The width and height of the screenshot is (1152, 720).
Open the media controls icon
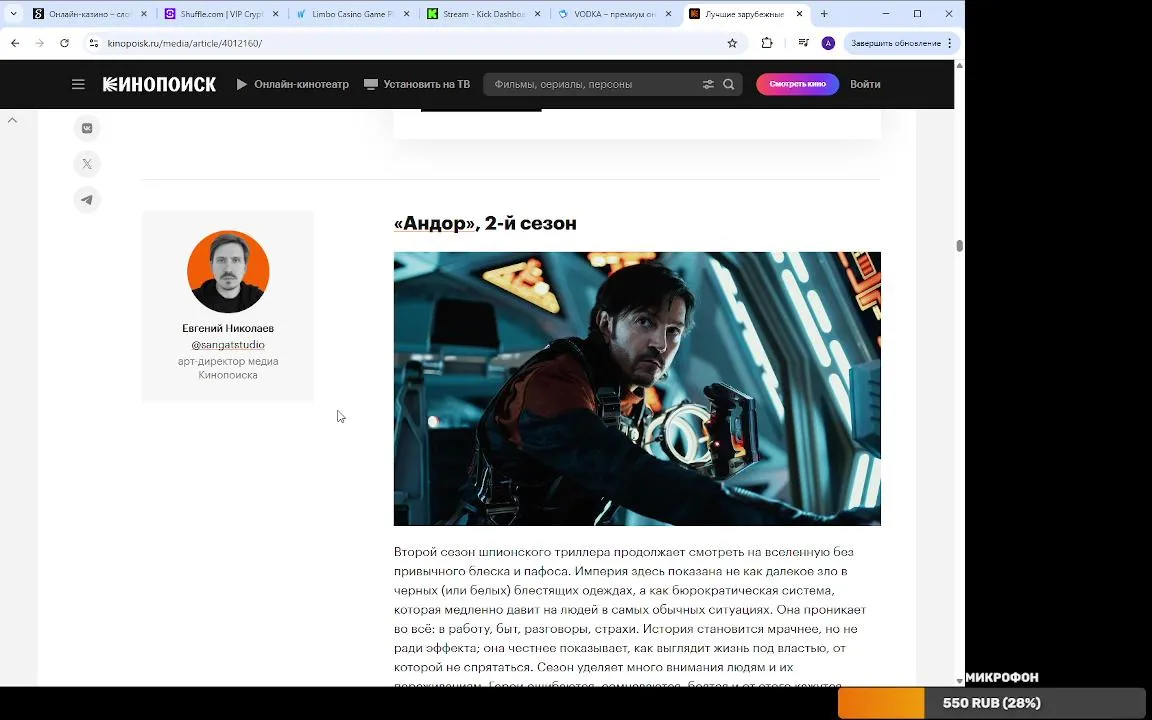pos(804,43)
